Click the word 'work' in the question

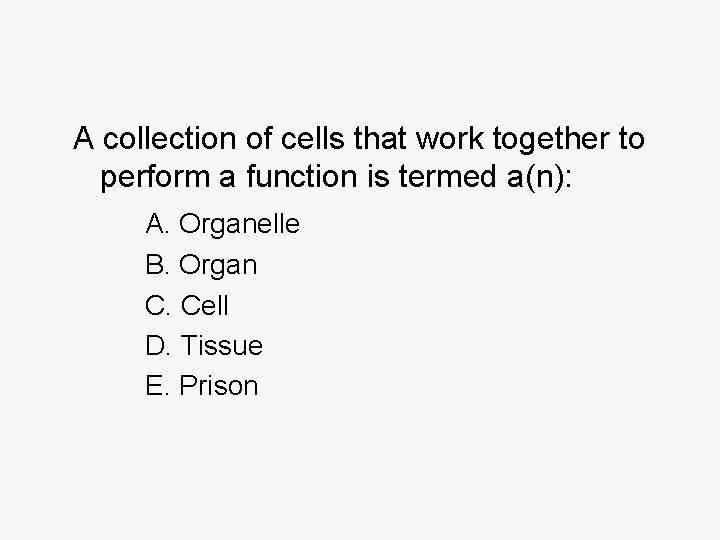click(x=450, y=138)
